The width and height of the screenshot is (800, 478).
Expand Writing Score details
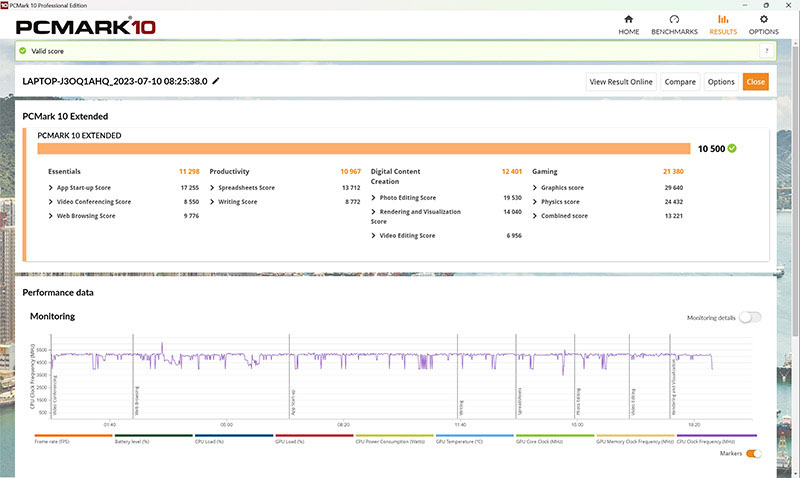212,202
